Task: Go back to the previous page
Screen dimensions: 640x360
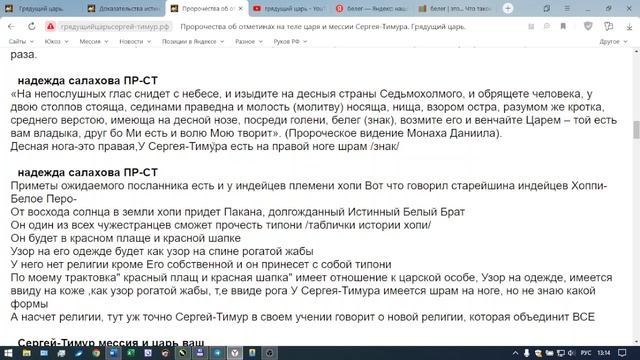Action: 11,27
